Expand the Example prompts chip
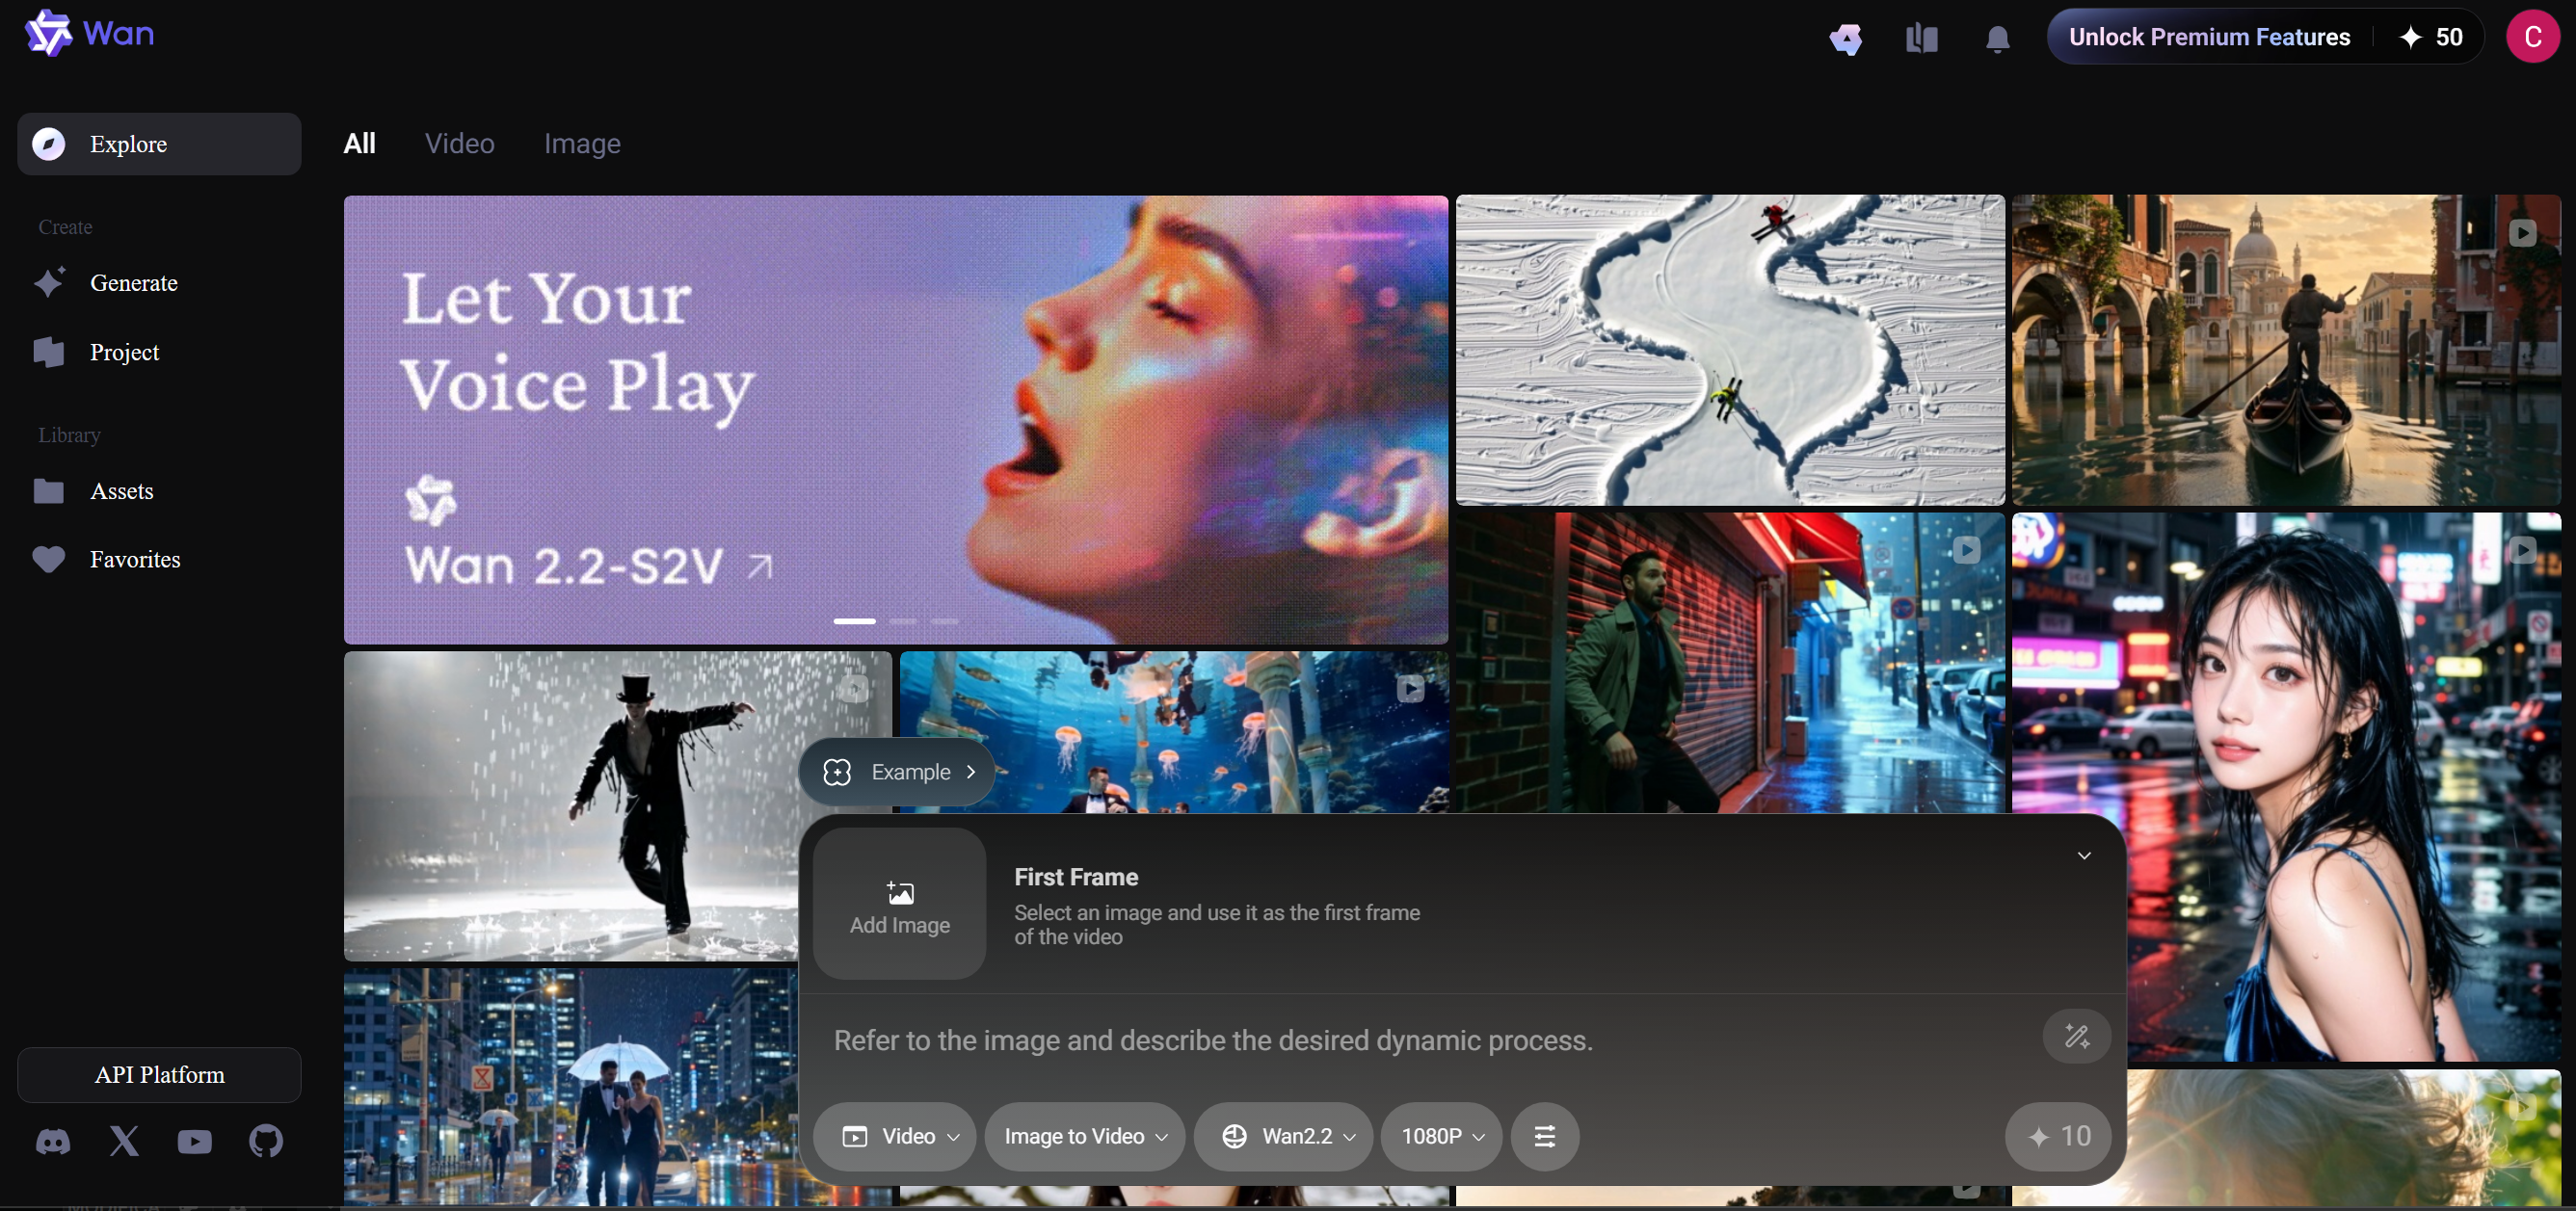 (x=897, y=772)
